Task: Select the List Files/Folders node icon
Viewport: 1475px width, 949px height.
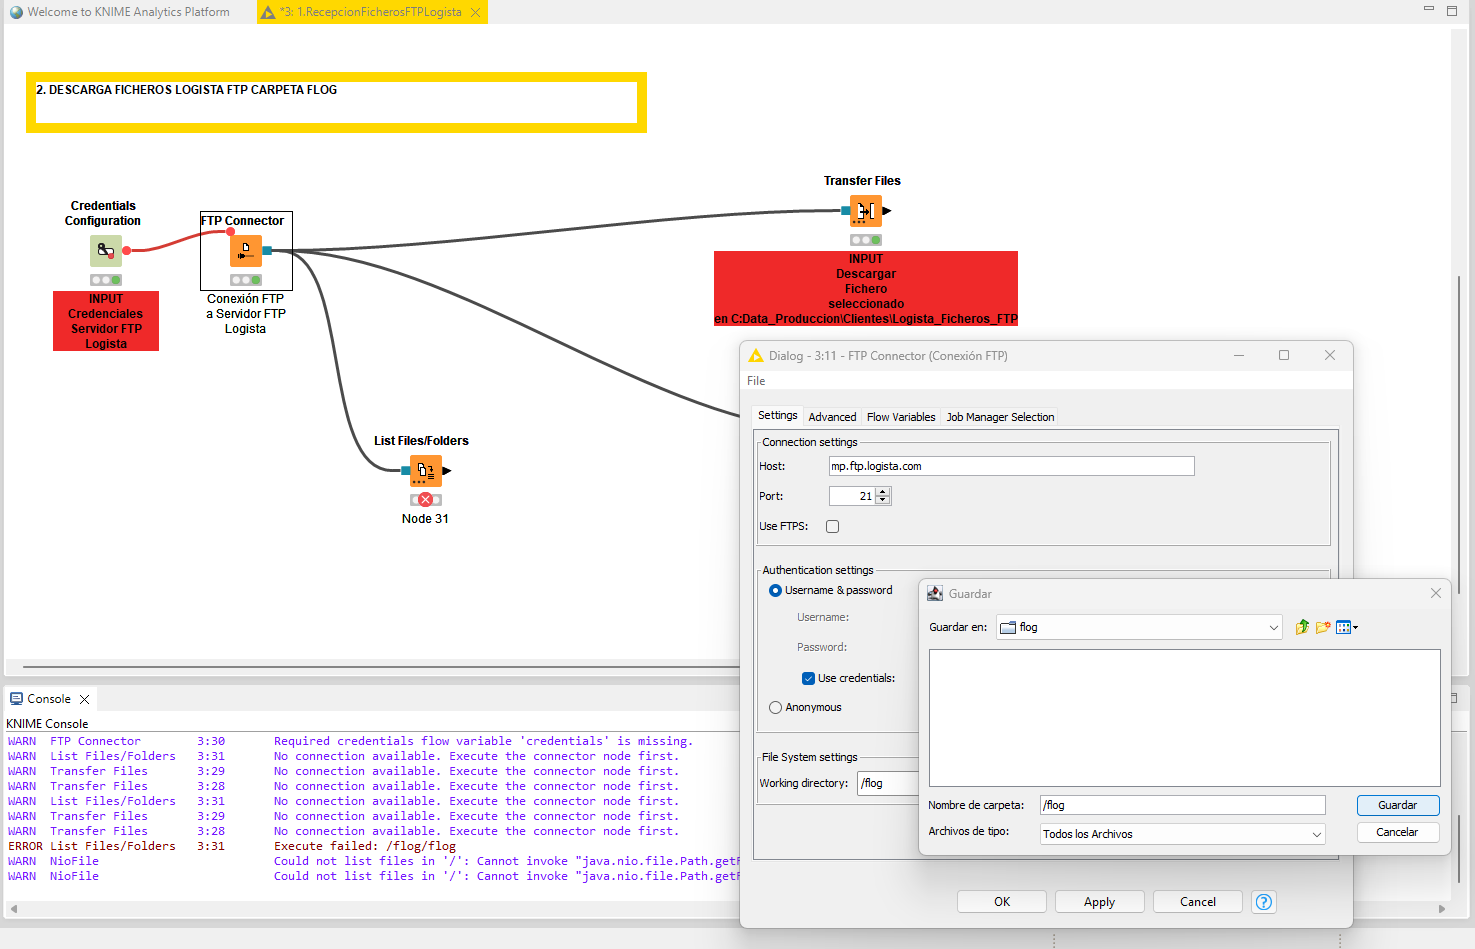Action: (x=425, y=470)
